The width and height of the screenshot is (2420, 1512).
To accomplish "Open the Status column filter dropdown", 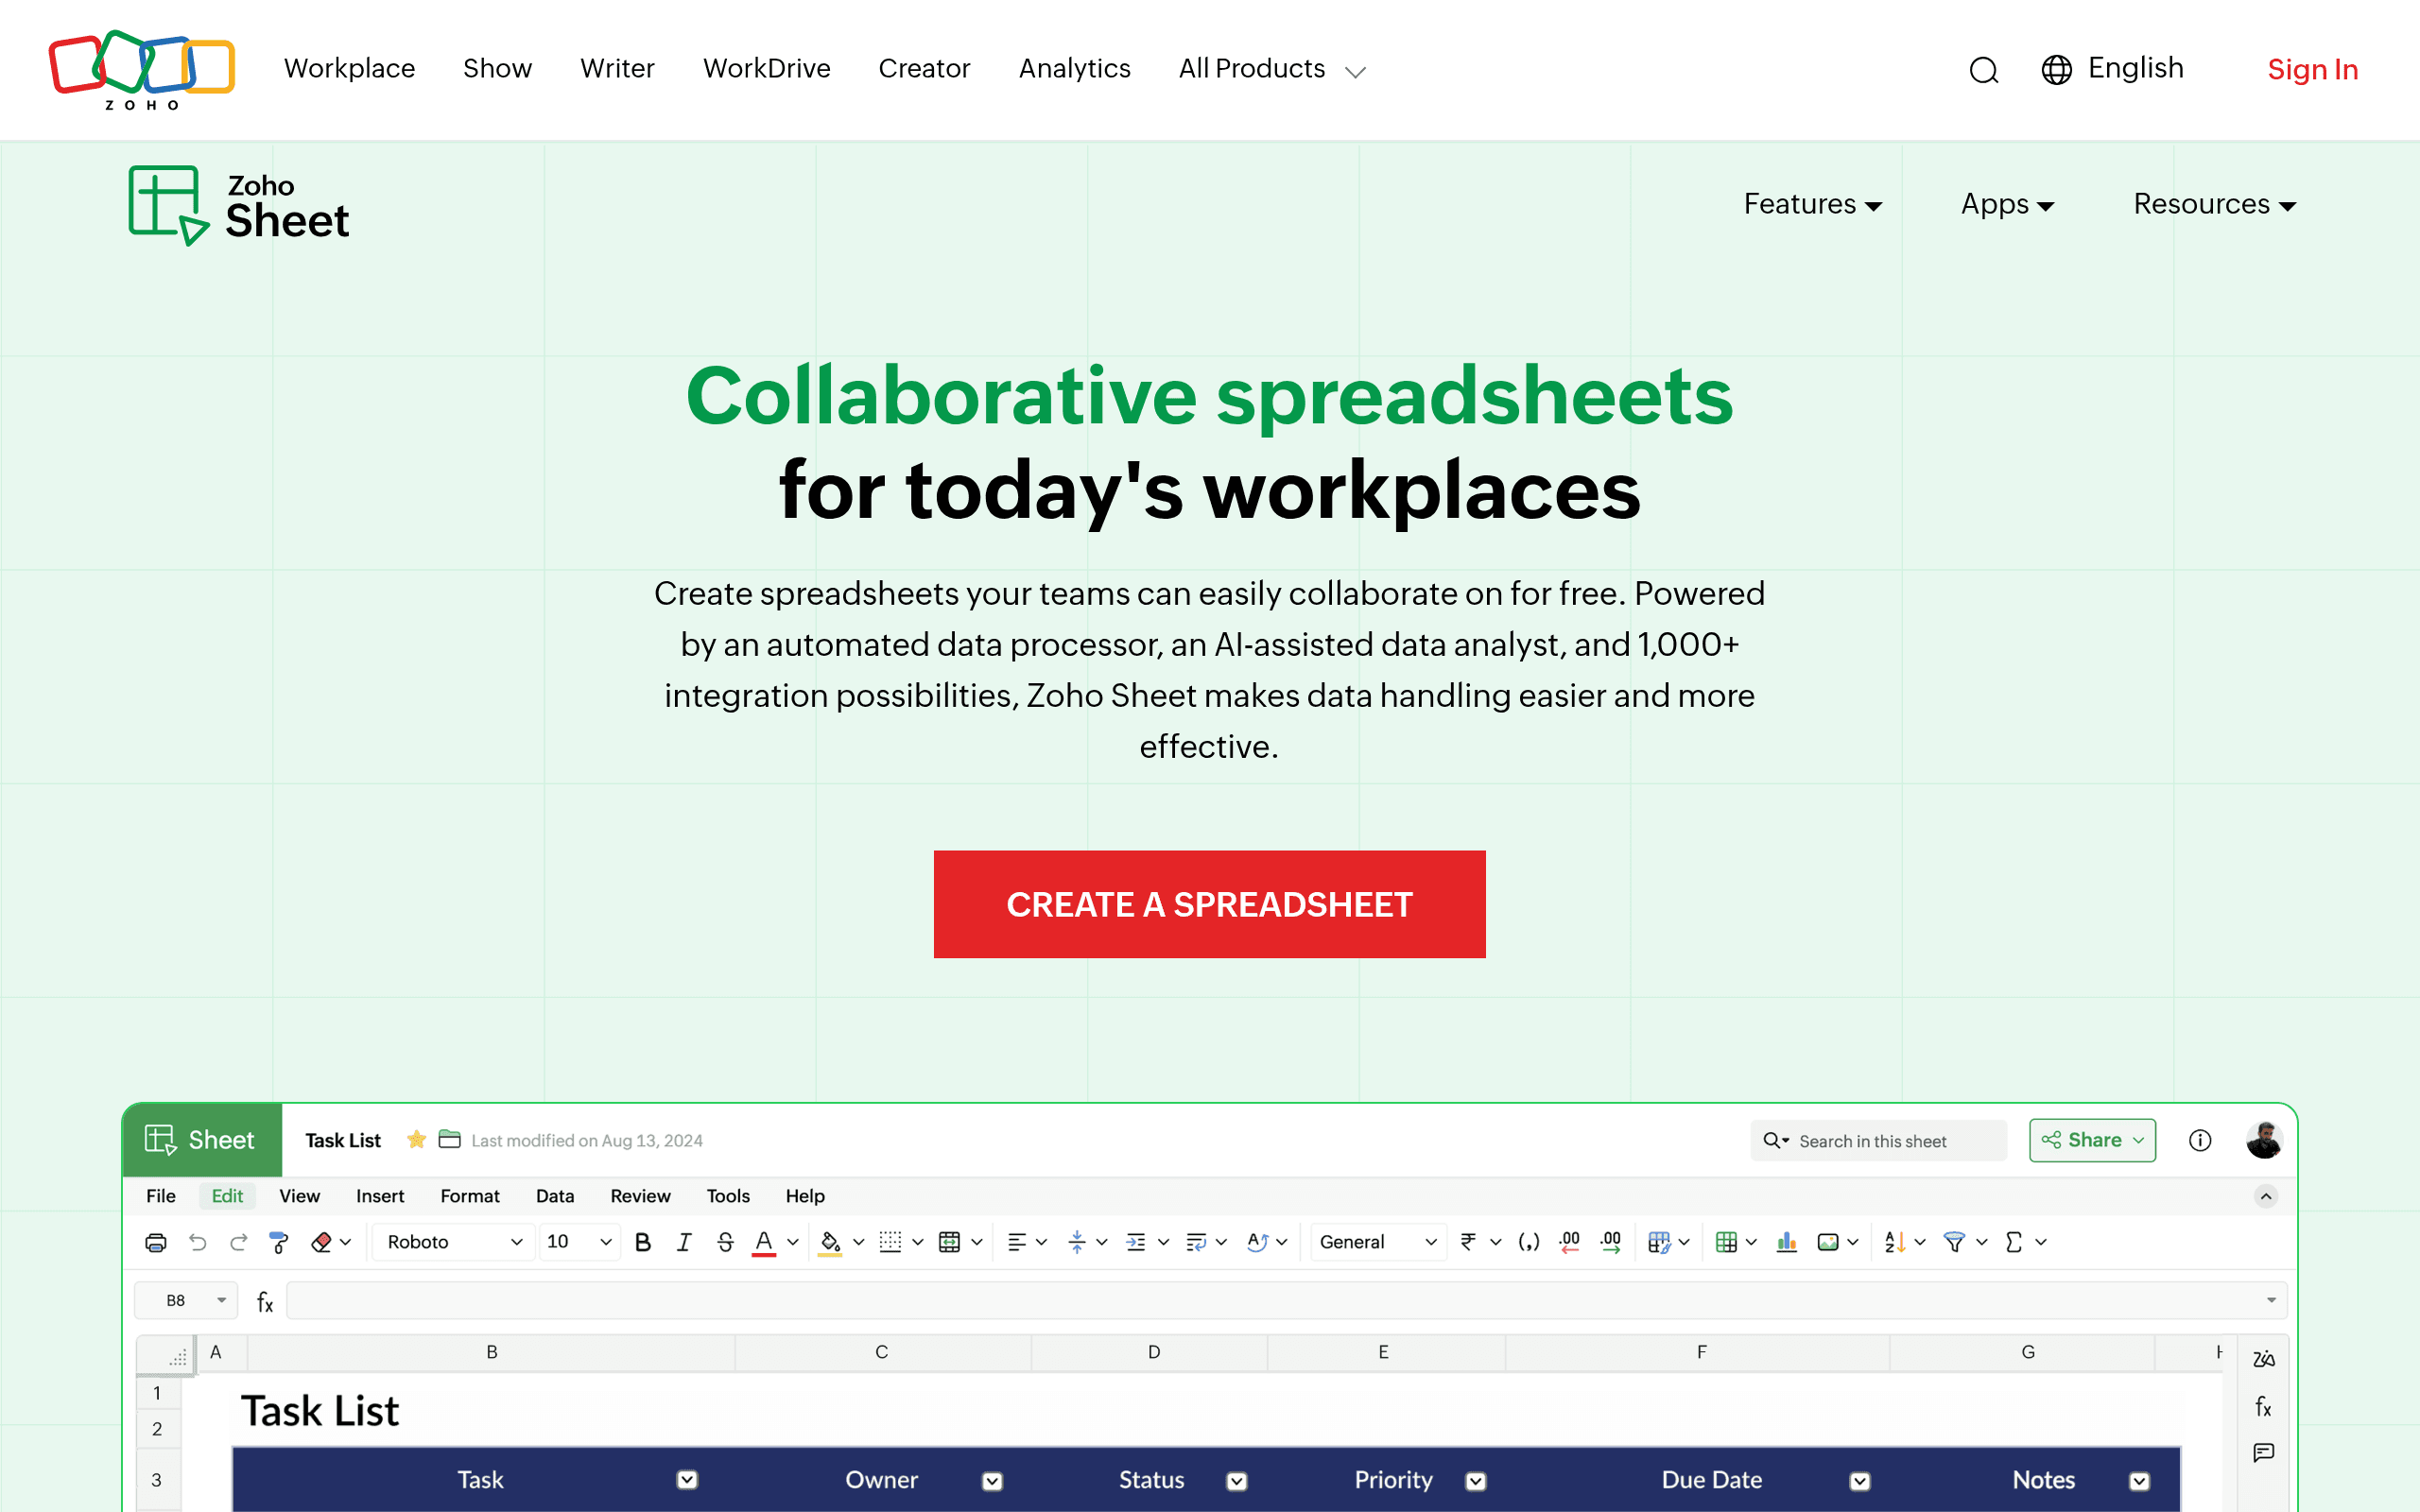I will (1237, 1481).
